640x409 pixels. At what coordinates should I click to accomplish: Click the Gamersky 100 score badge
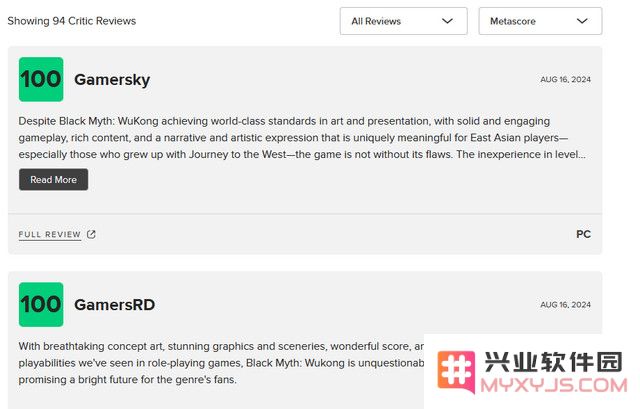[41, 79]
